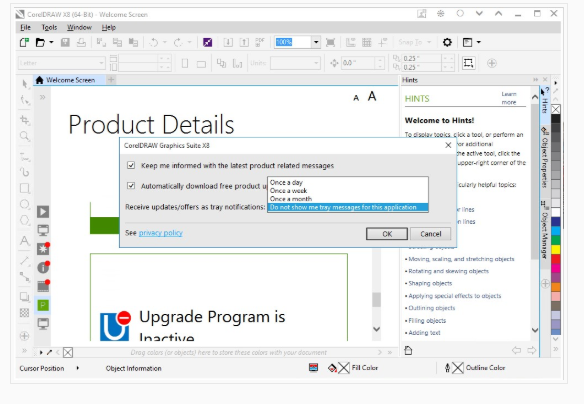Image resolution: width=584 pixels, height=404 pixels.
Task: Click the Redo arrow icon
Action: point(178,42)
